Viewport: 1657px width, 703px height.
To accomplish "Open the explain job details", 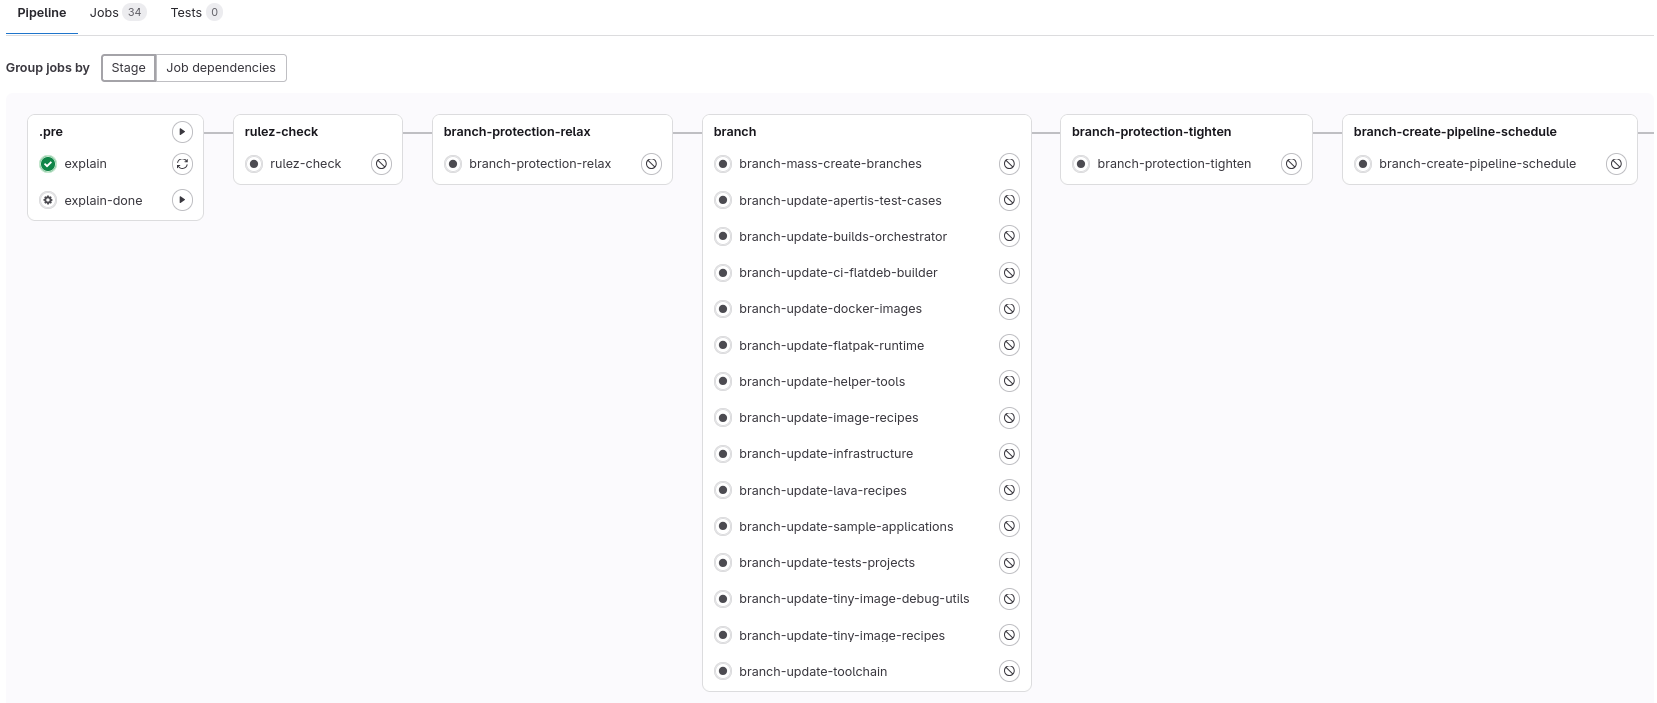I will pyautogui.click(x=86, y=164).
